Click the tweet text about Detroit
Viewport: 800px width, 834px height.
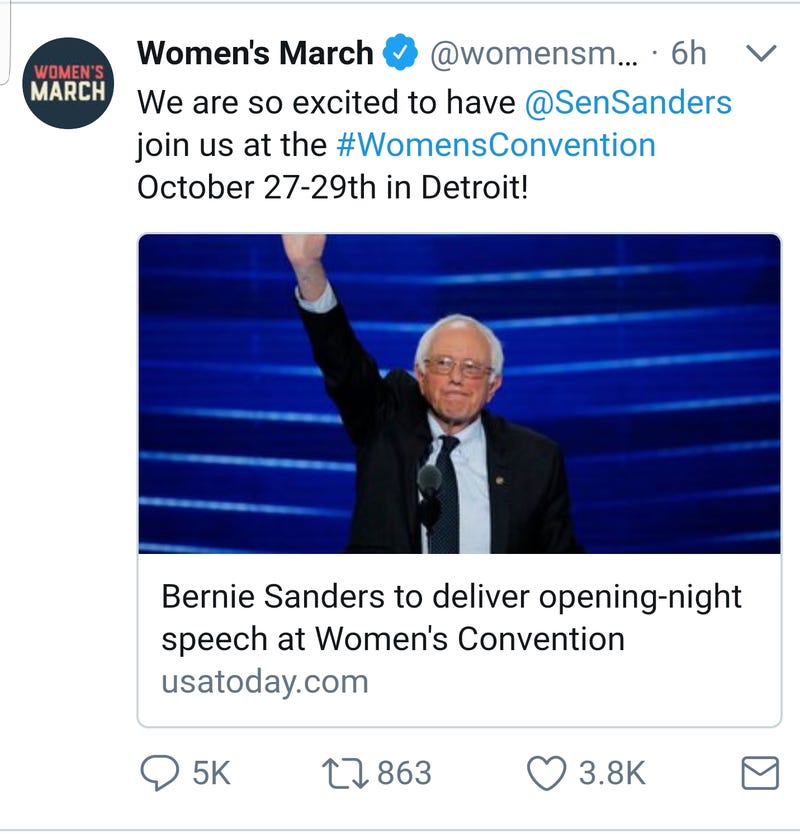pyautogui.click(x=435, y=145)
